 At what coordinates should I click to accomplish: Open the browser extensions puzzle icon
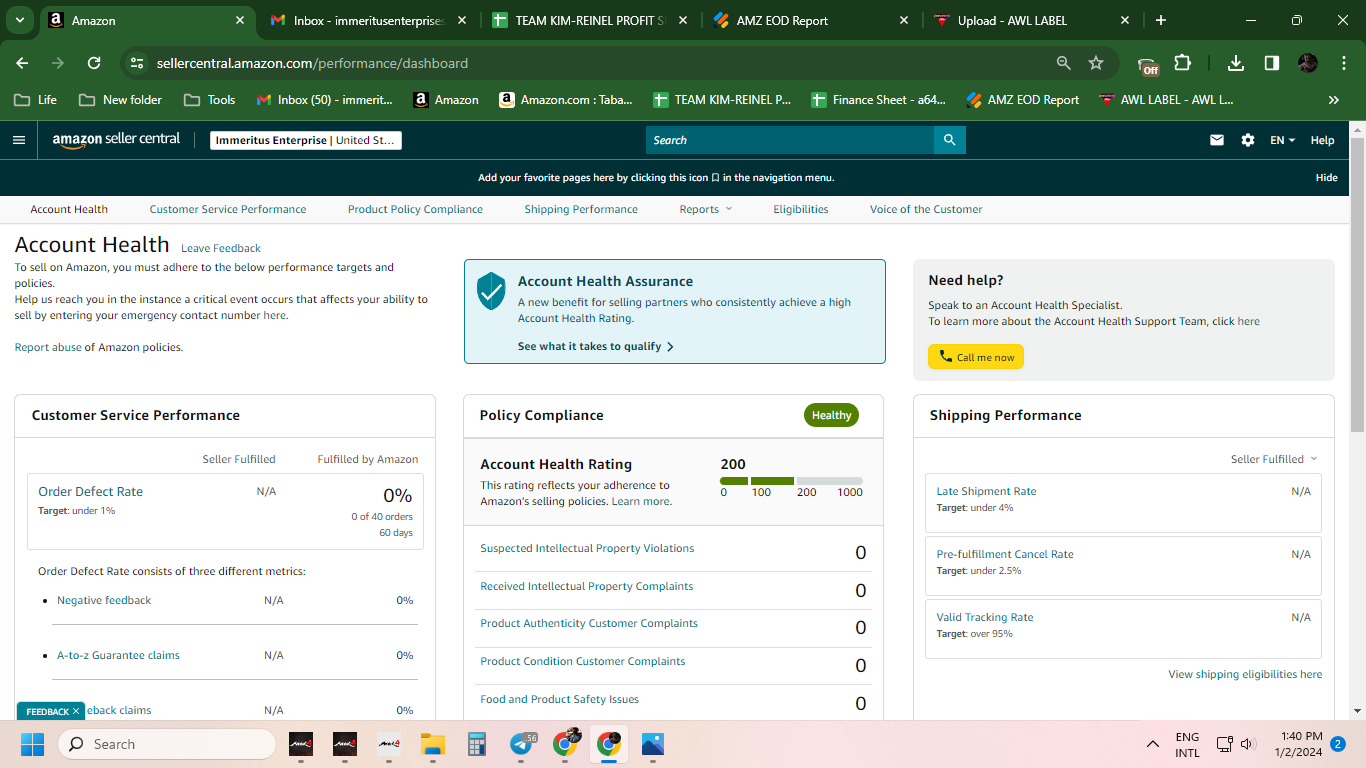1183,63
